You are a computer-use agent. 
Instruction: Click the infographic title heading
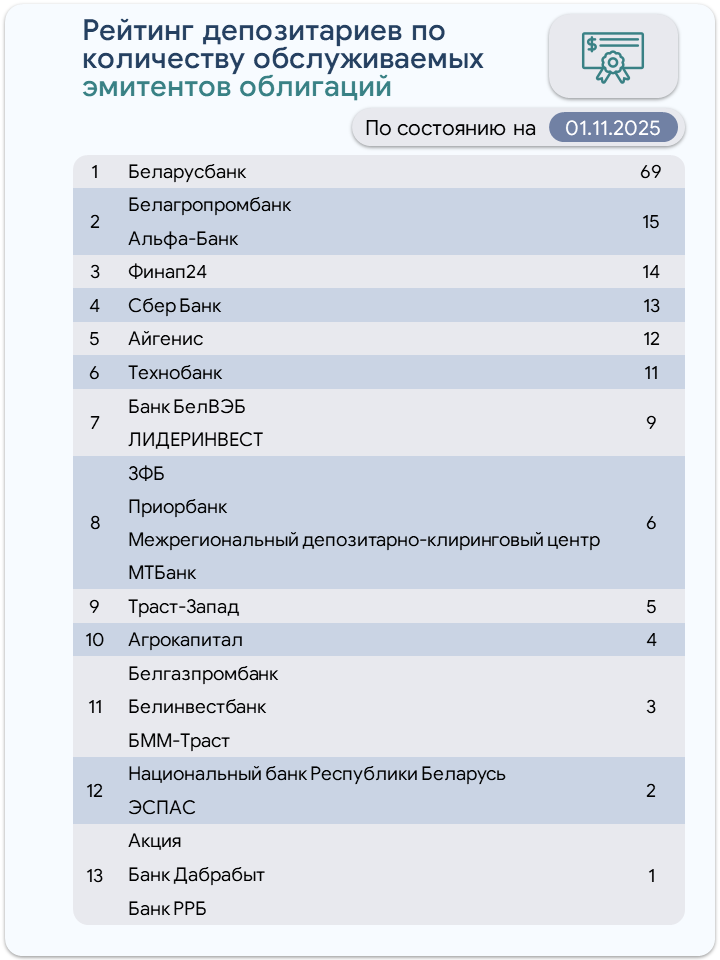[283, 59]
